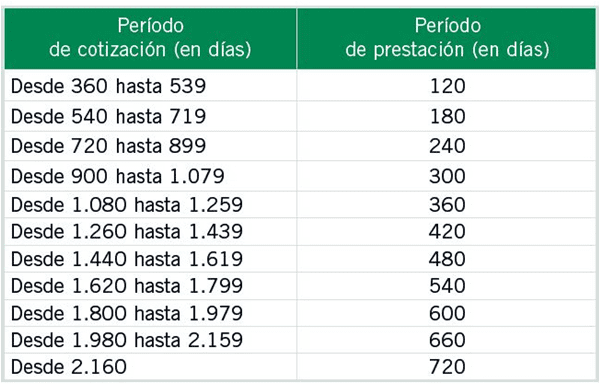599x384 pixels.
Task: Click the 120 days benefit value
Action: [447, 86]
